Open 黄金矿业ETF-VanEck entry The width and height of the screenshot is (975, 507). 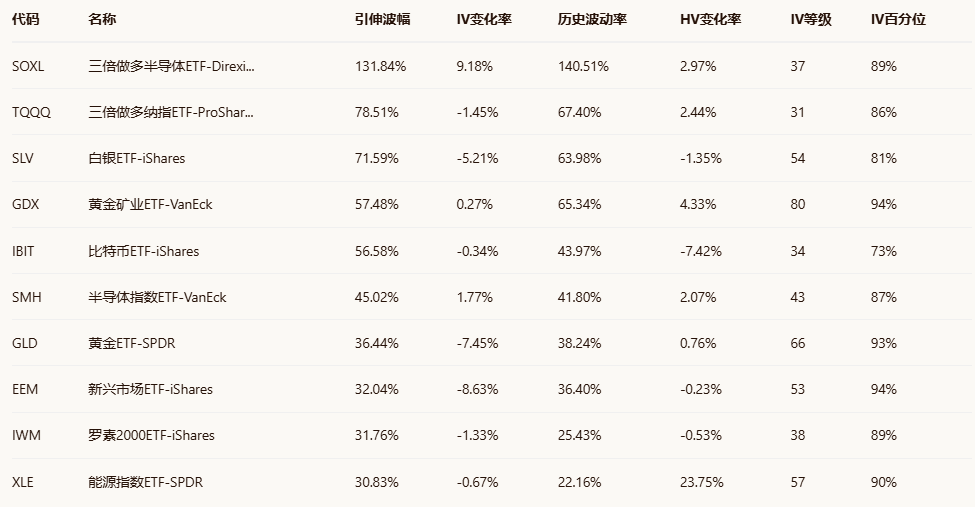click(x=150, y=204)
